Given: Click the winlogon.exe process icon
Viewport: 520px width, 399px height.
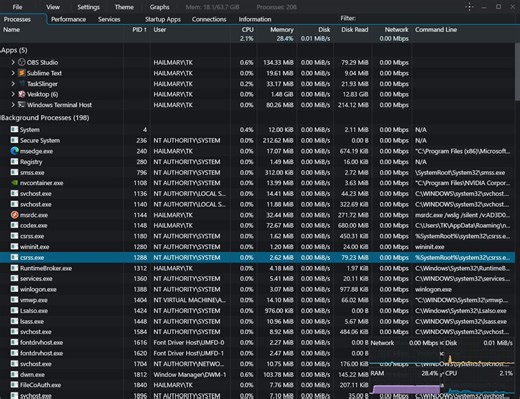Looking at the screenshot, I should pos(14,289).
